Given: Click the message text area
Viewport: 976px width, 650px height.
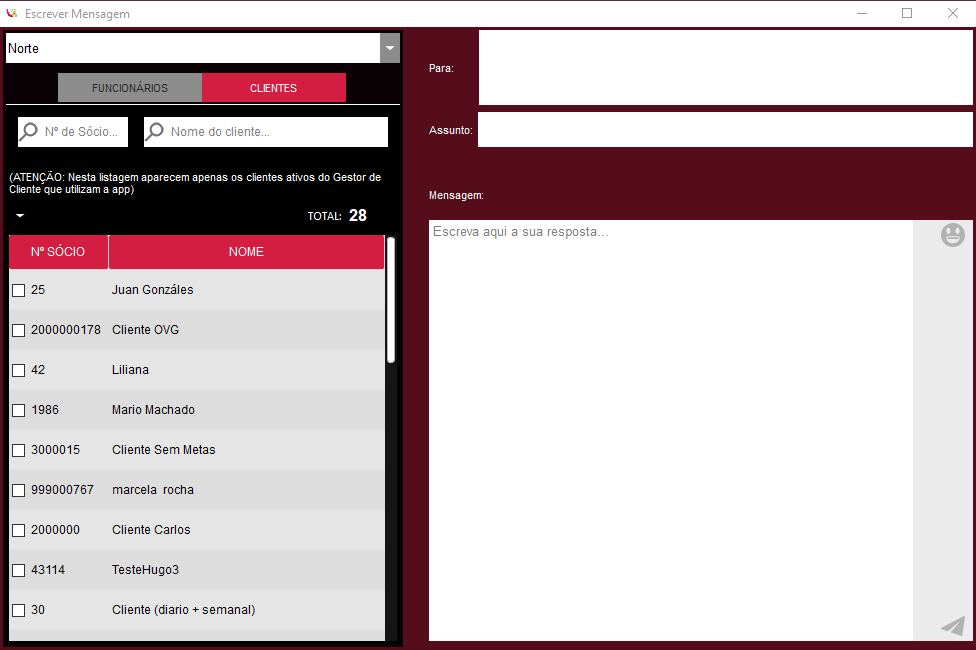Looking at the screenshot, I should coord(671,430).
